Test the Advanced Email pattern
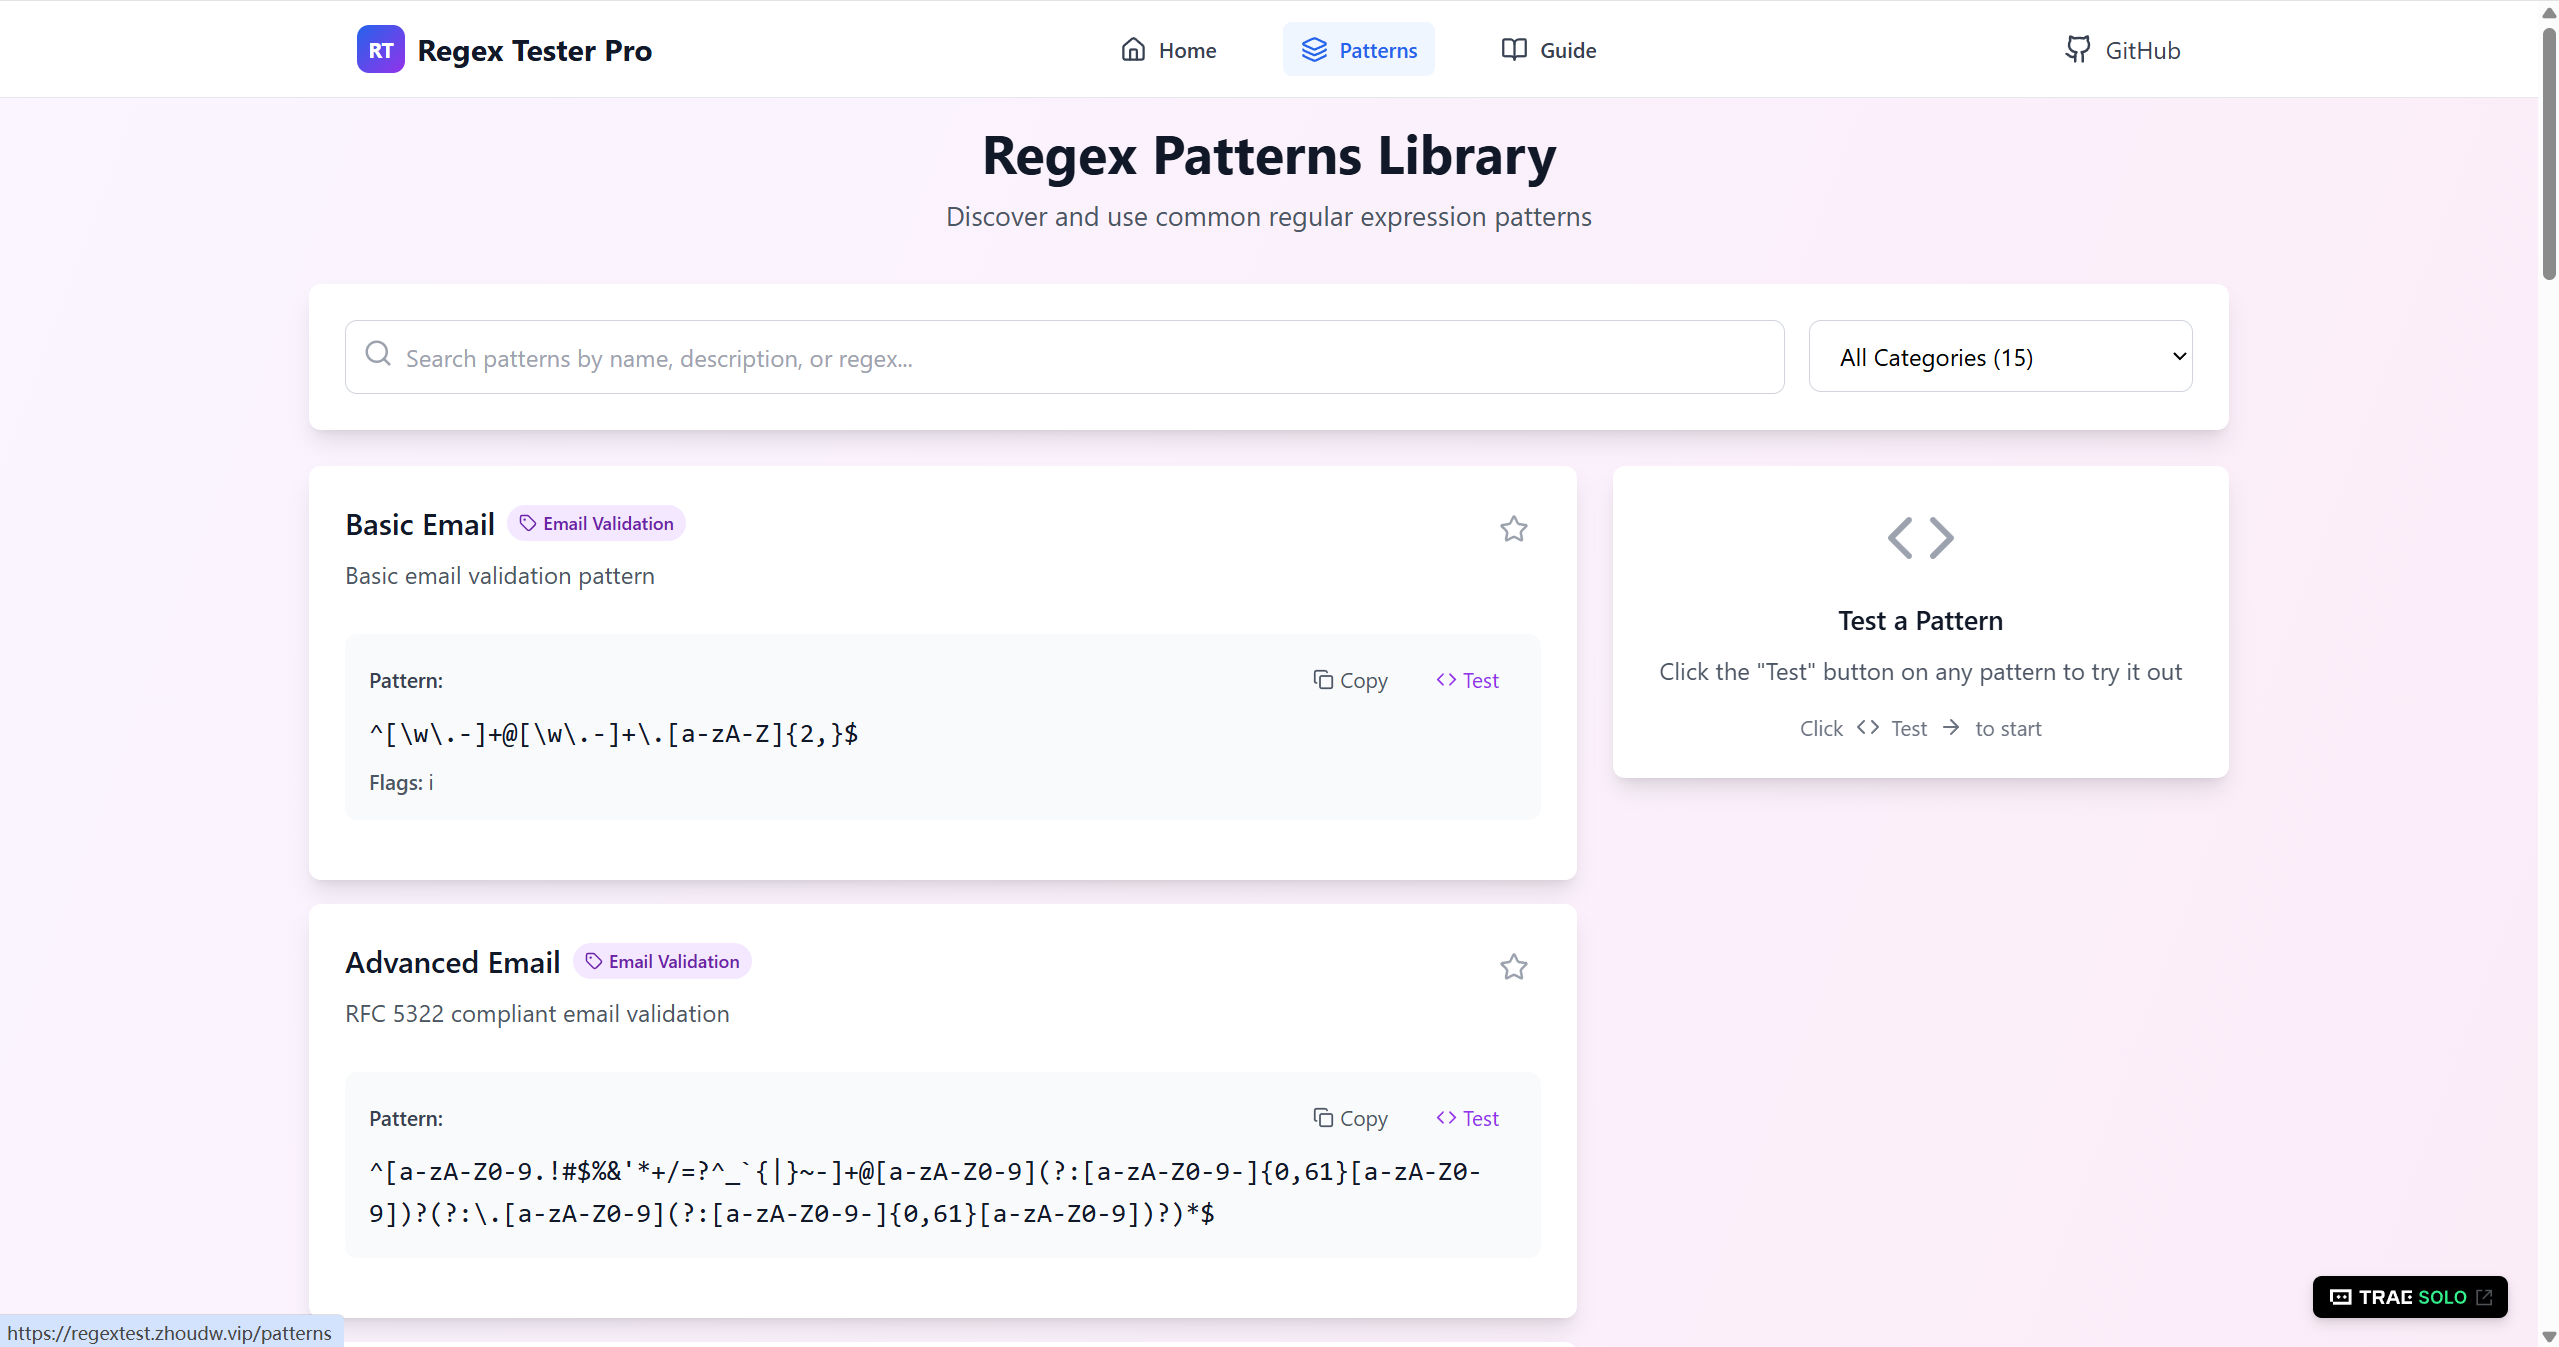Screen dimensions: 2559x1347 pos(1467,1117)
